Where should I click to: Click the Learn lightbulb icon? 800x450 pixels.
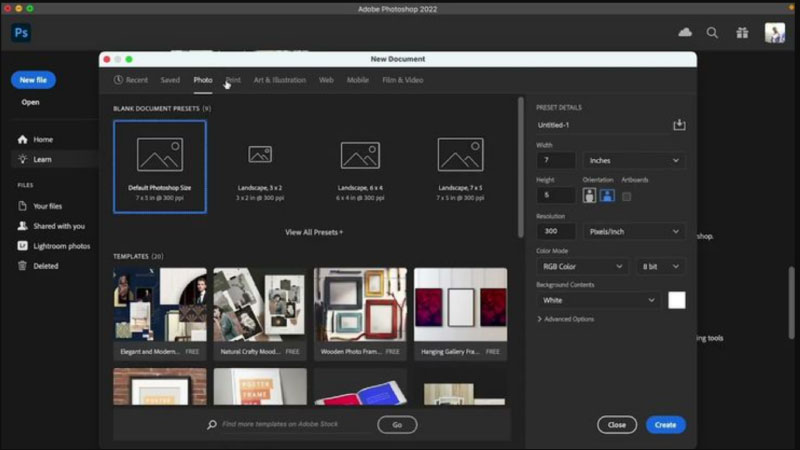(x=22, y=159)
